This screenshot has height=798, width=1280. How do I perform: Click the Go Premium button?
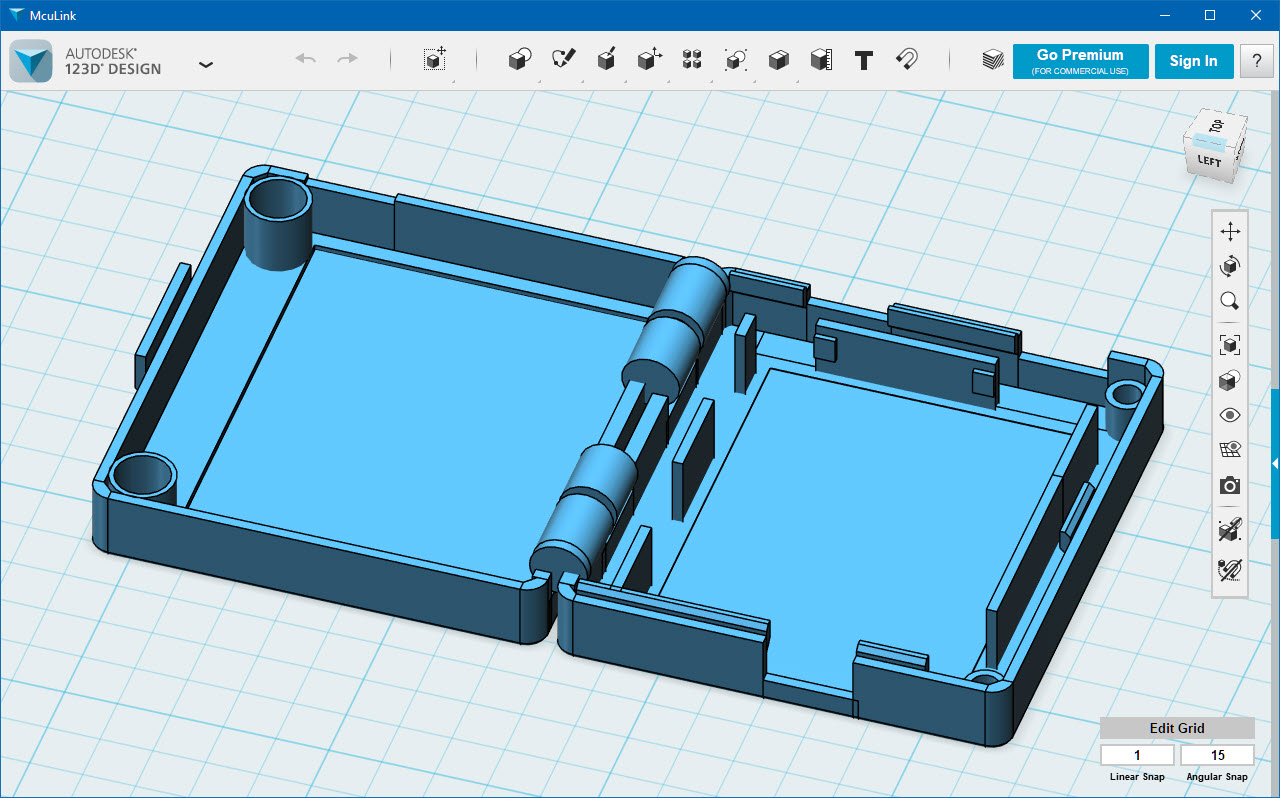click(1080, 61)
